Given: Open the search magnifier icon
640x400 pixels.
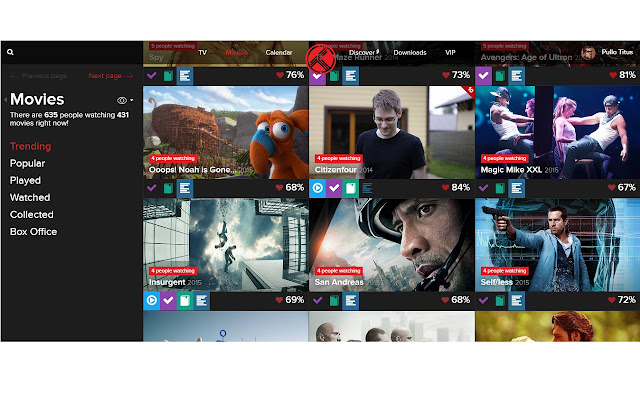Looking at the screenshot, I should (x=10, y=52).
